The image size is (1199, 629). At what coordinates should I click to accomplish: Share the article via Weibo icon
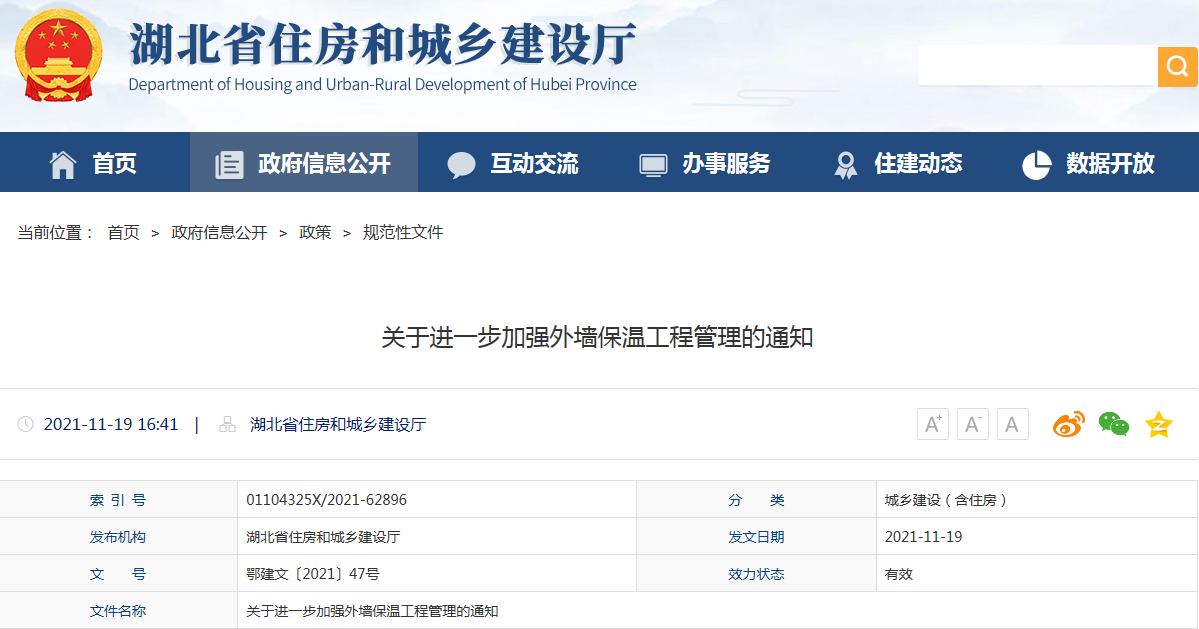click(x=1069, y=424)
